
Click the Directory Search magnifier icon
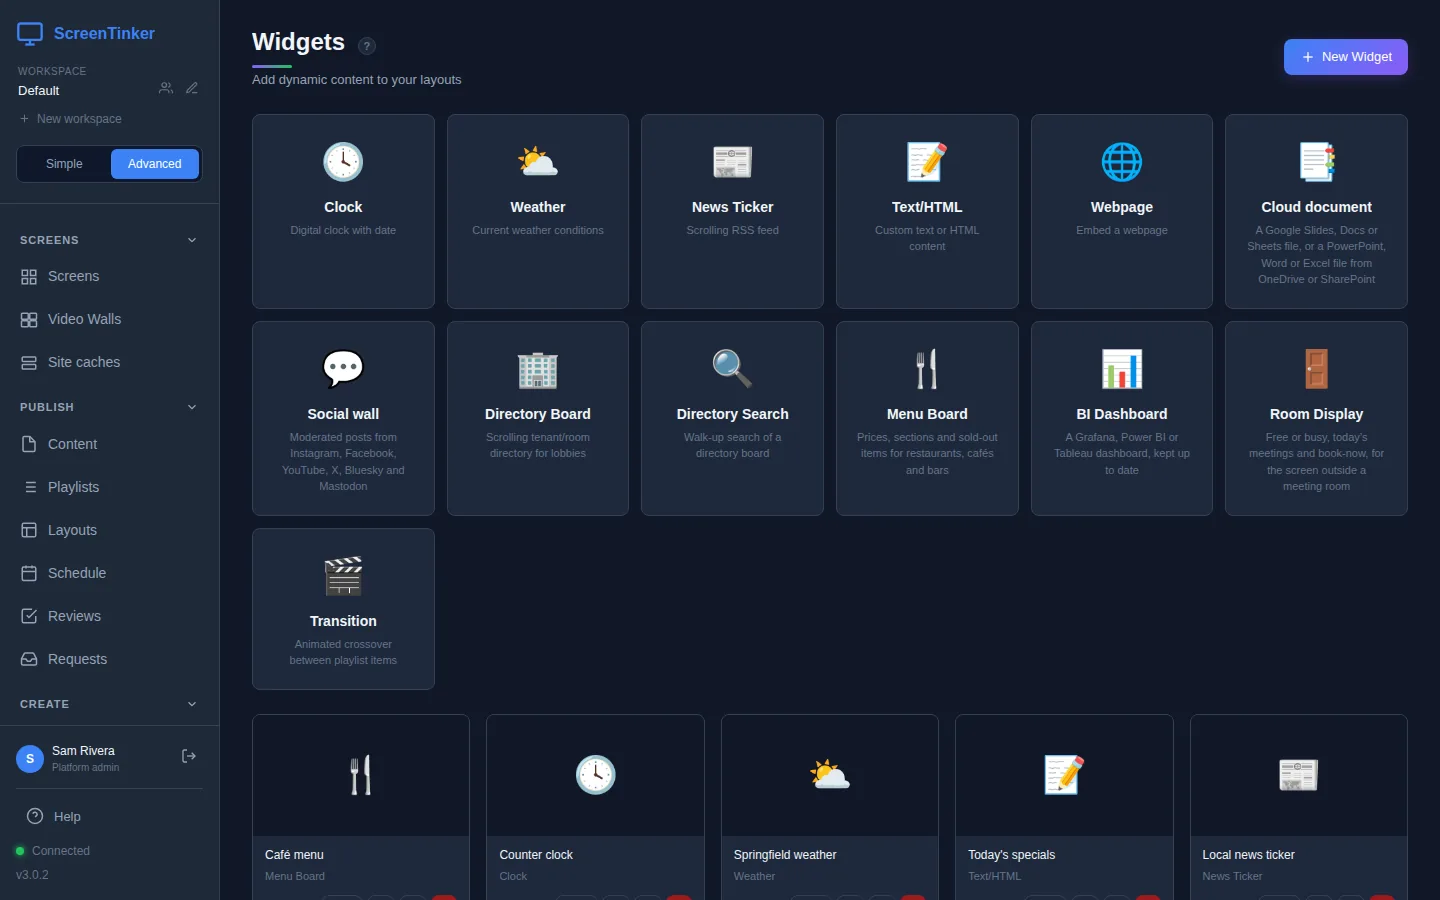(733, 369)
